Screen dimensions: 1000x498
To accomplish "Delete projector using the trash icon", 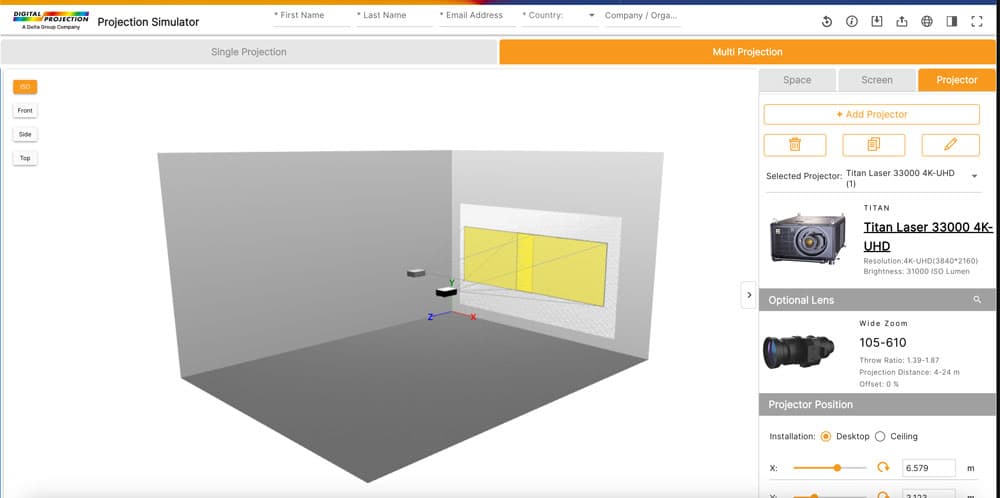I will coord(795,144).
